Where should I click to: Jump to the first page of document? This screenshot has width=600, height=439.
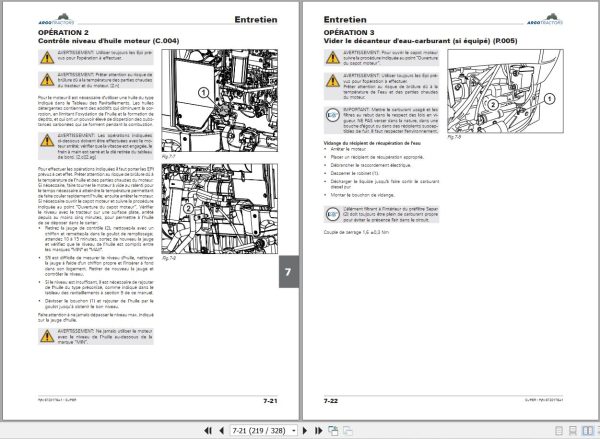point(208,431)
